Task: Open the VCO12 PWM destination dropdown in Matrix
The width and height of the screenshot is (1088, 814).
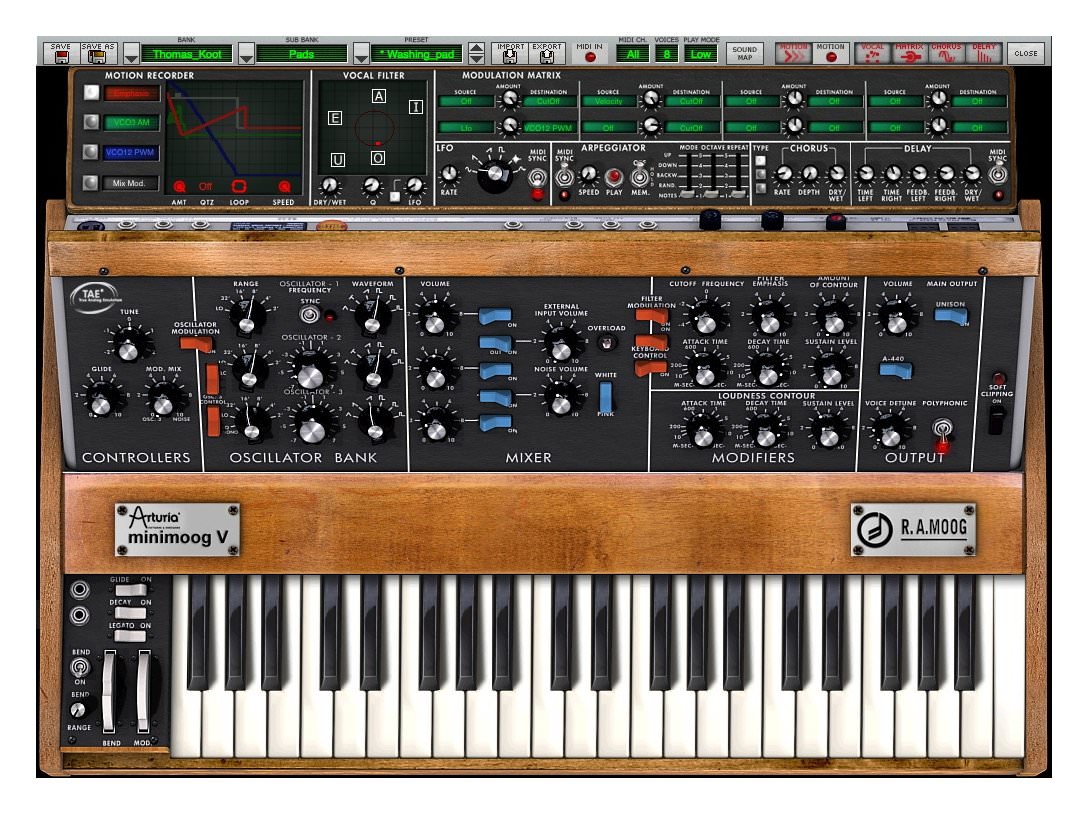Action: [x=549, y=128]
